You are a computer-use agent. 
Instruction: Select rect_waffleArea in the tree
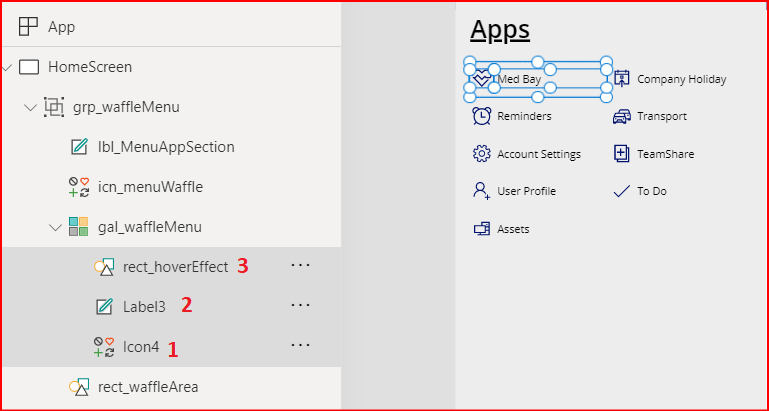(x=148, y=386)
